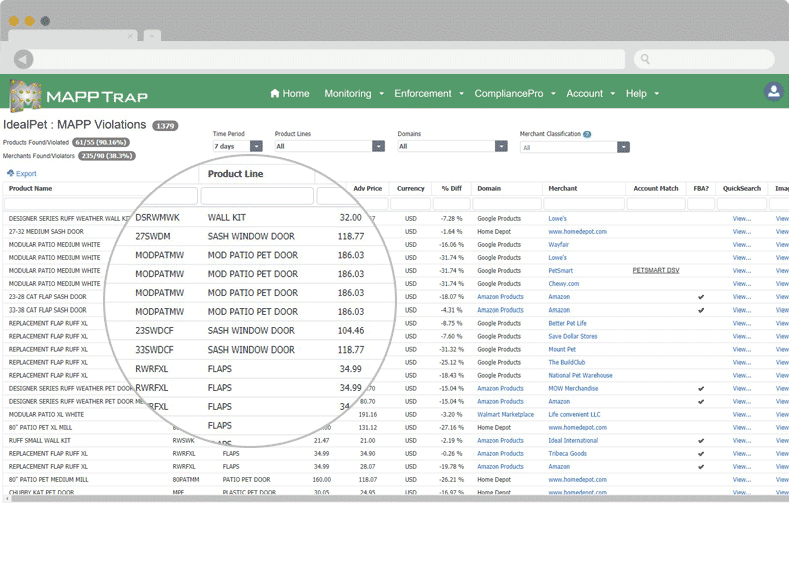Image resolution: width=789 pixels, height=565 pixels.
Task: Open Tribeca Goods merchant link
Action: tap(568, 454)
